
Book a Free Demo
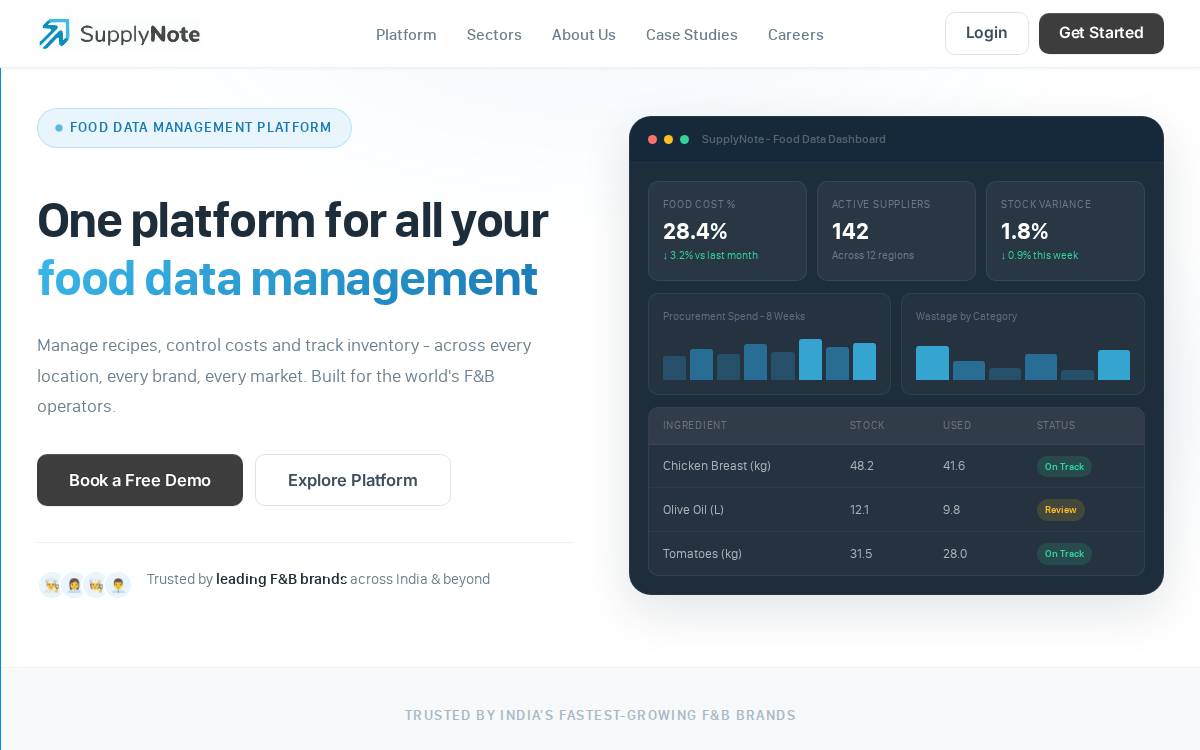coord(140,480)
